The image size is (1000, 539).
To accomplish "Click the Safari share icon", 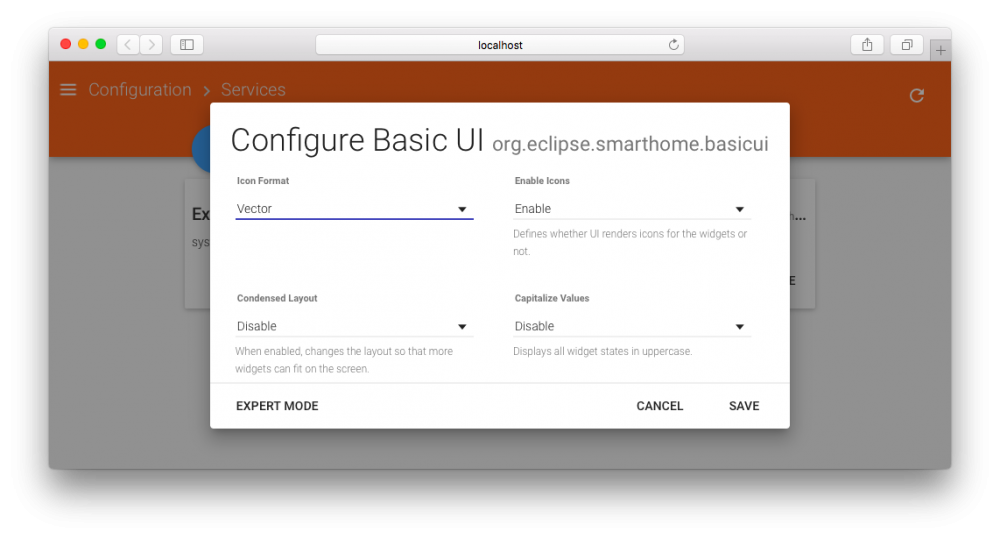I will click(867, 44).
